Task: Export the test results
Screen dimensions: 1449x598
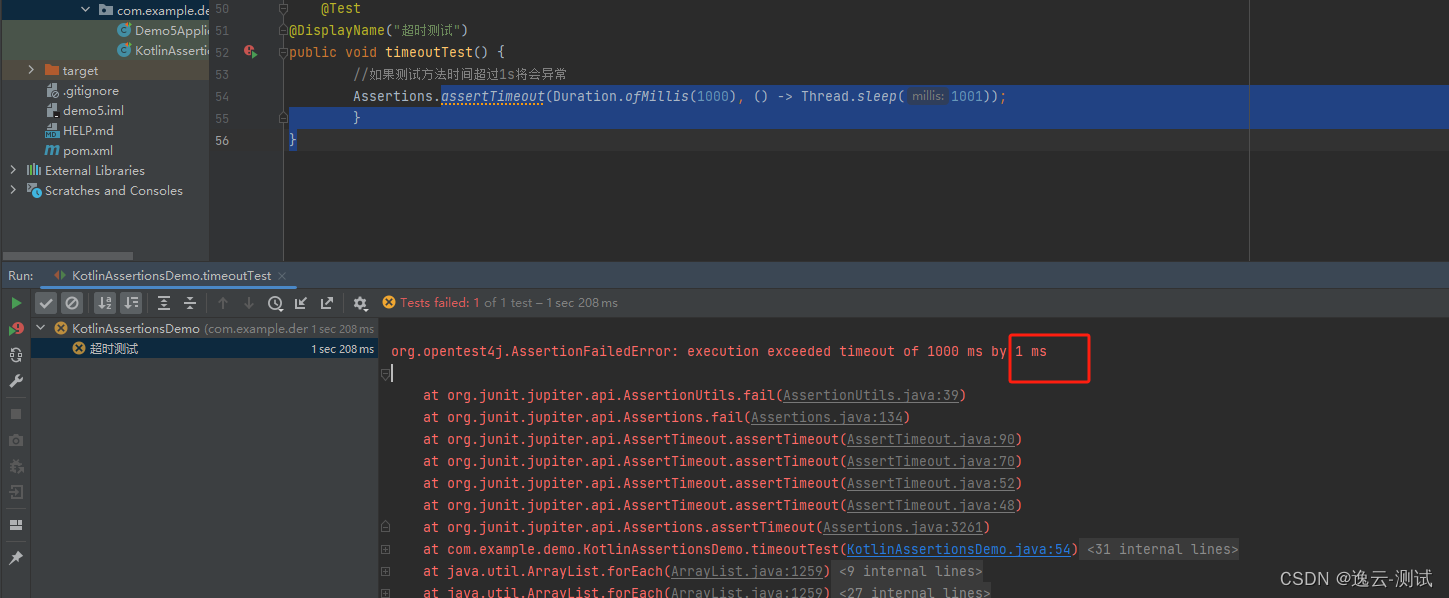Action: pos(326,302)
